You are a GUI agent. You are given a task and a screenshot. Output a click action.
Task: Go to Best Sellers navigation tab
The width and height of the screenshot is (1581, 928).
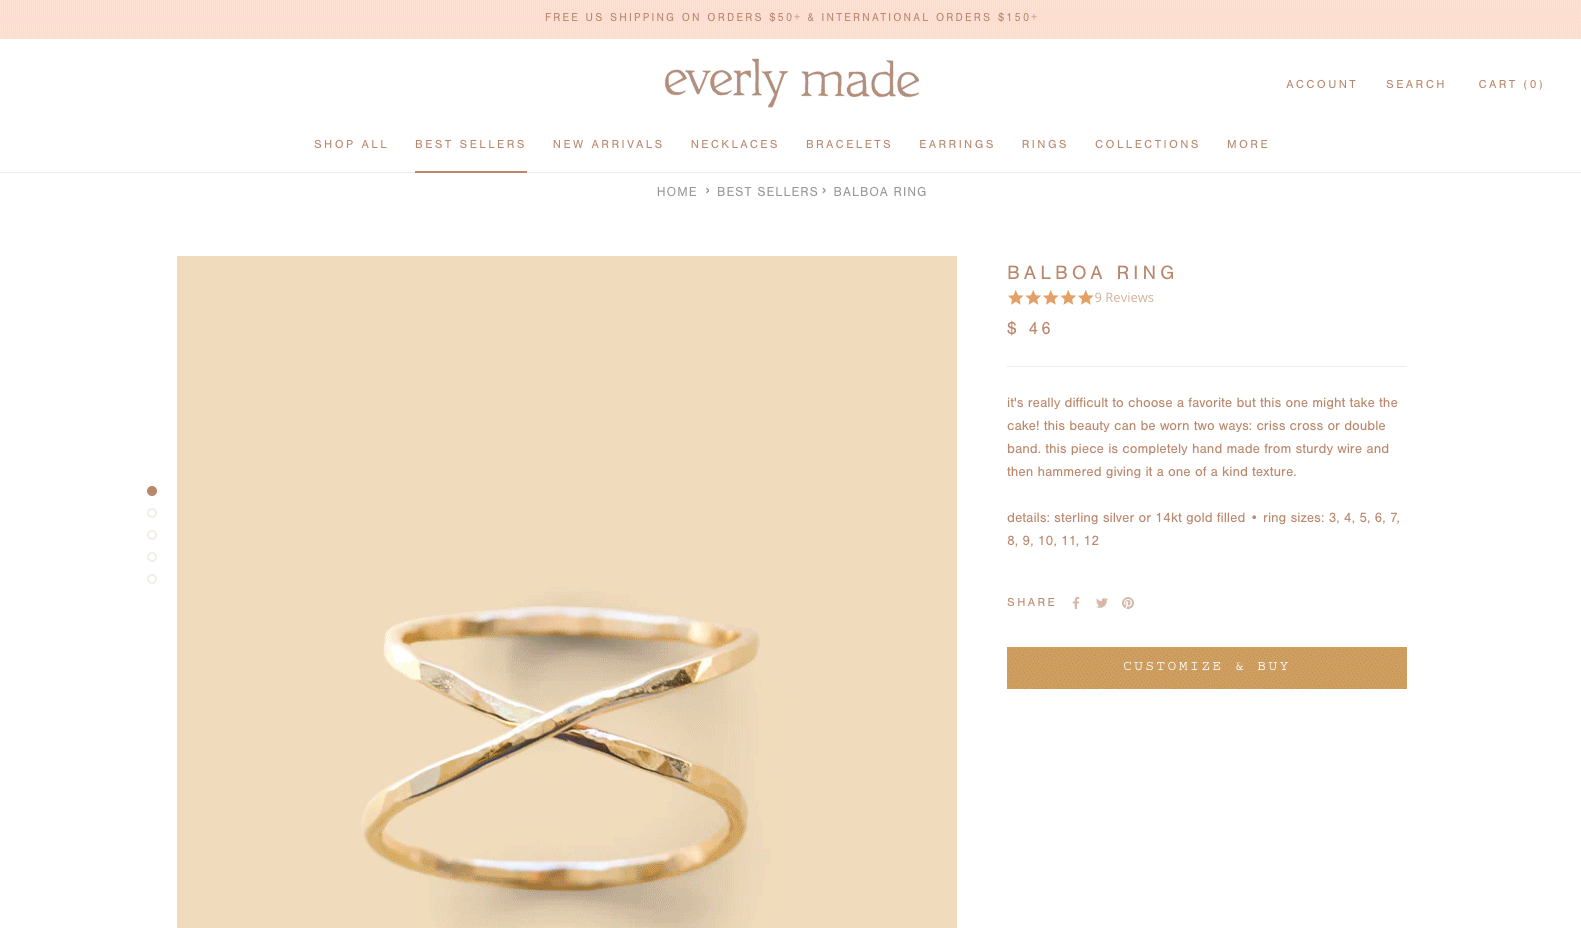[x=471, y=144]
